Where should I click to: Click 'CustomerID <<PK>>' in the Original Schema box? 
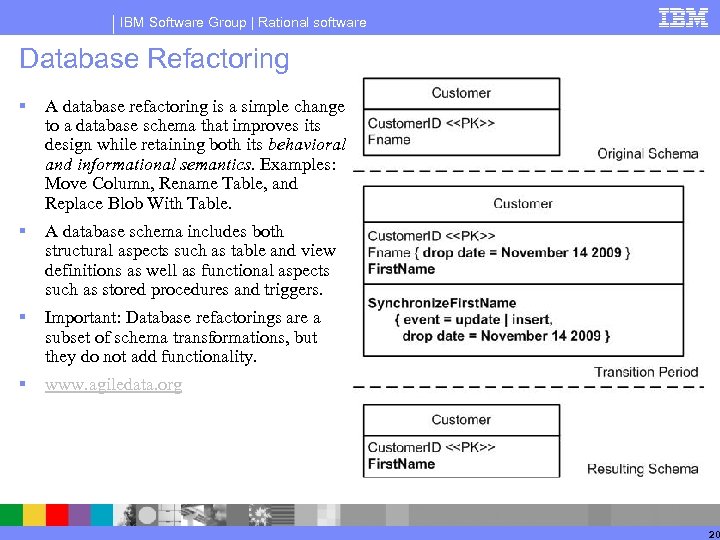click(x=431, y=123)
